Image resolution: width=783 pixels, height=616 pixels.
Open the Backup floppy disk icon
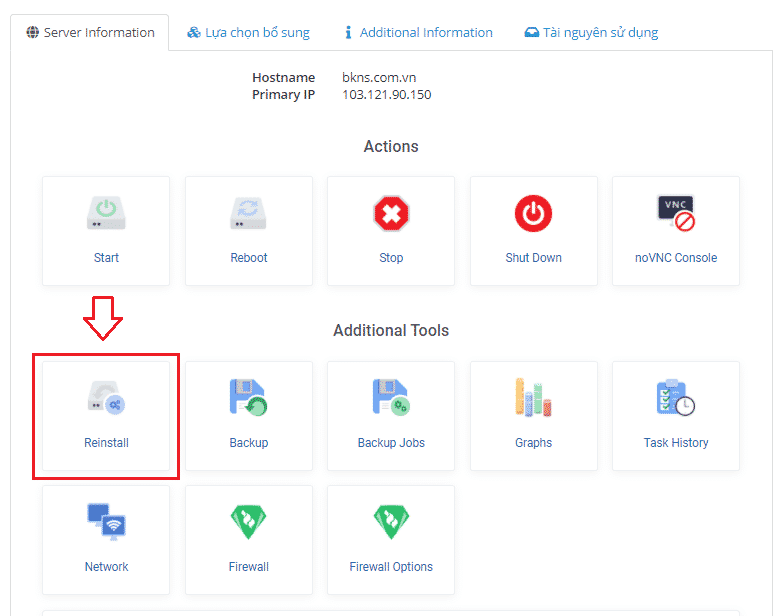(x=248, y=398)
